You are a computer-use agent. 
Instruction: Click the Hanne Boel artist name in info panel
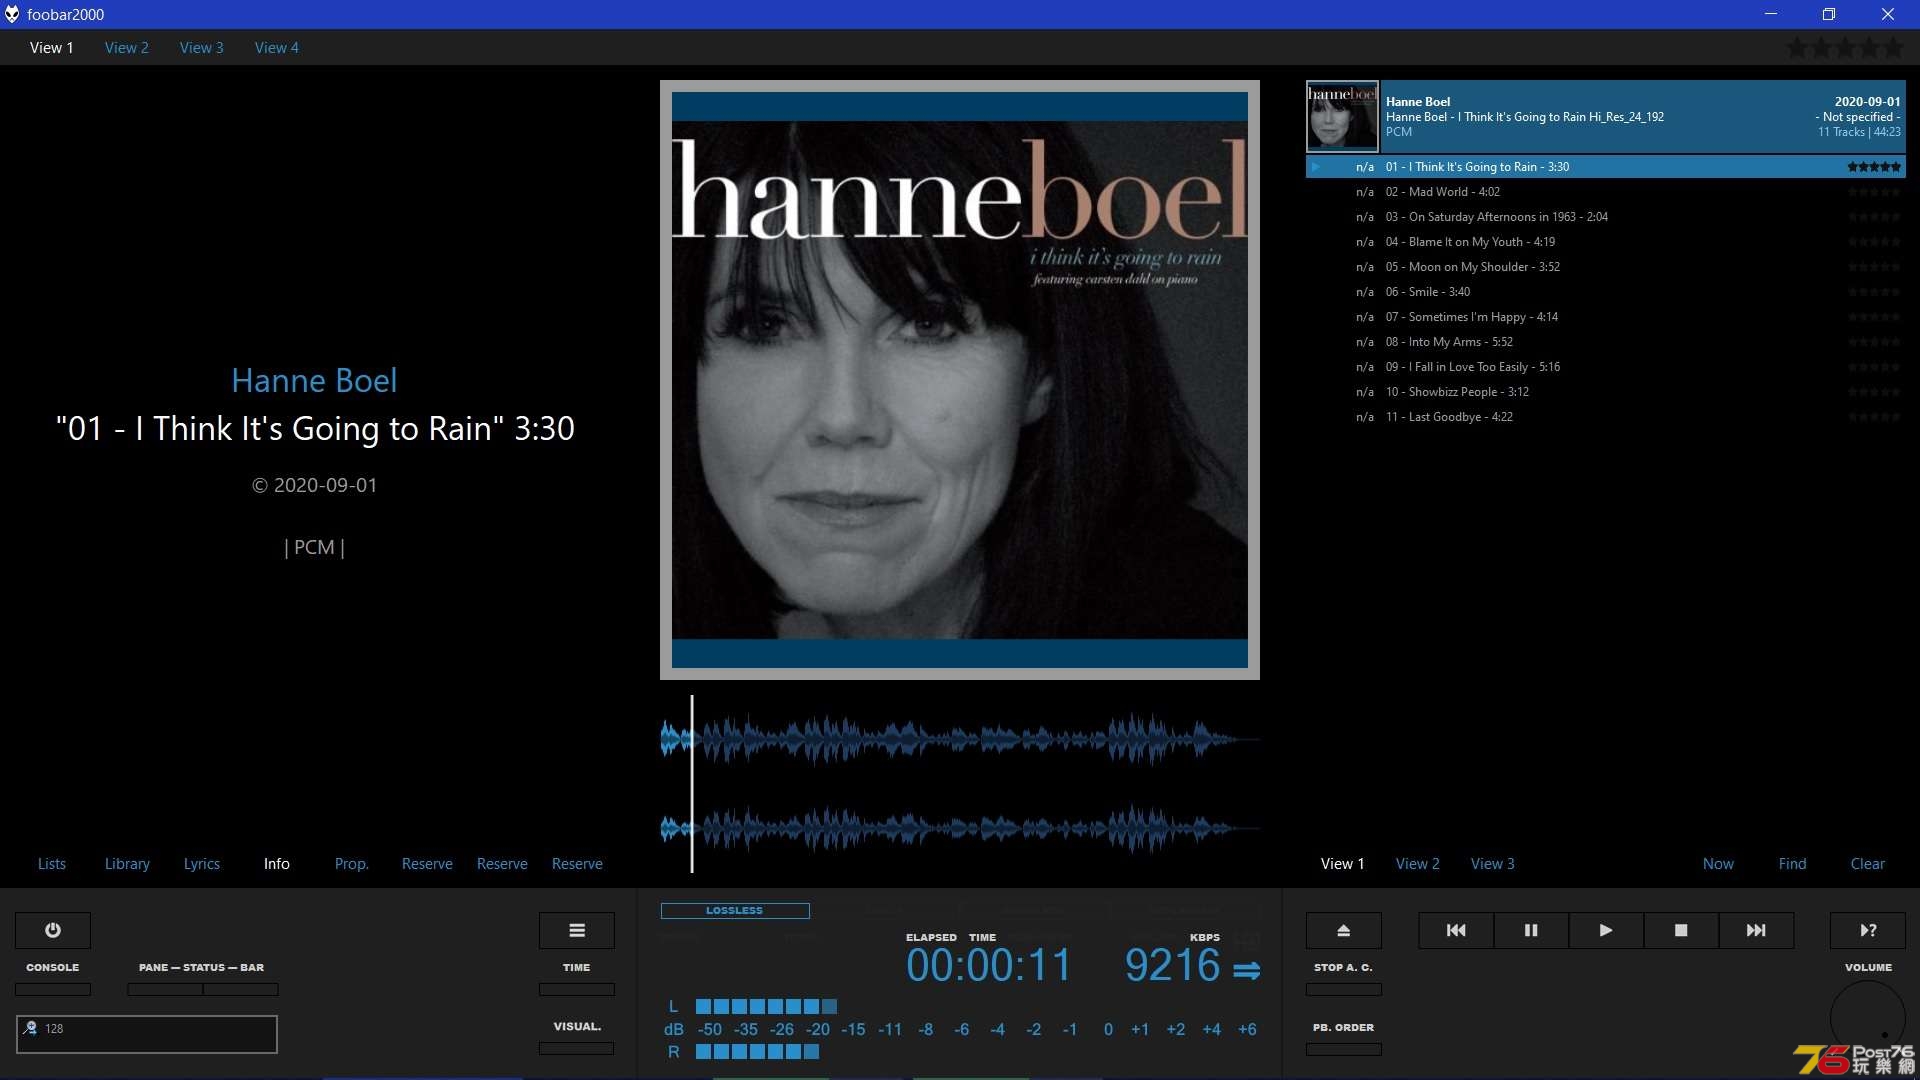click(314, 380)
